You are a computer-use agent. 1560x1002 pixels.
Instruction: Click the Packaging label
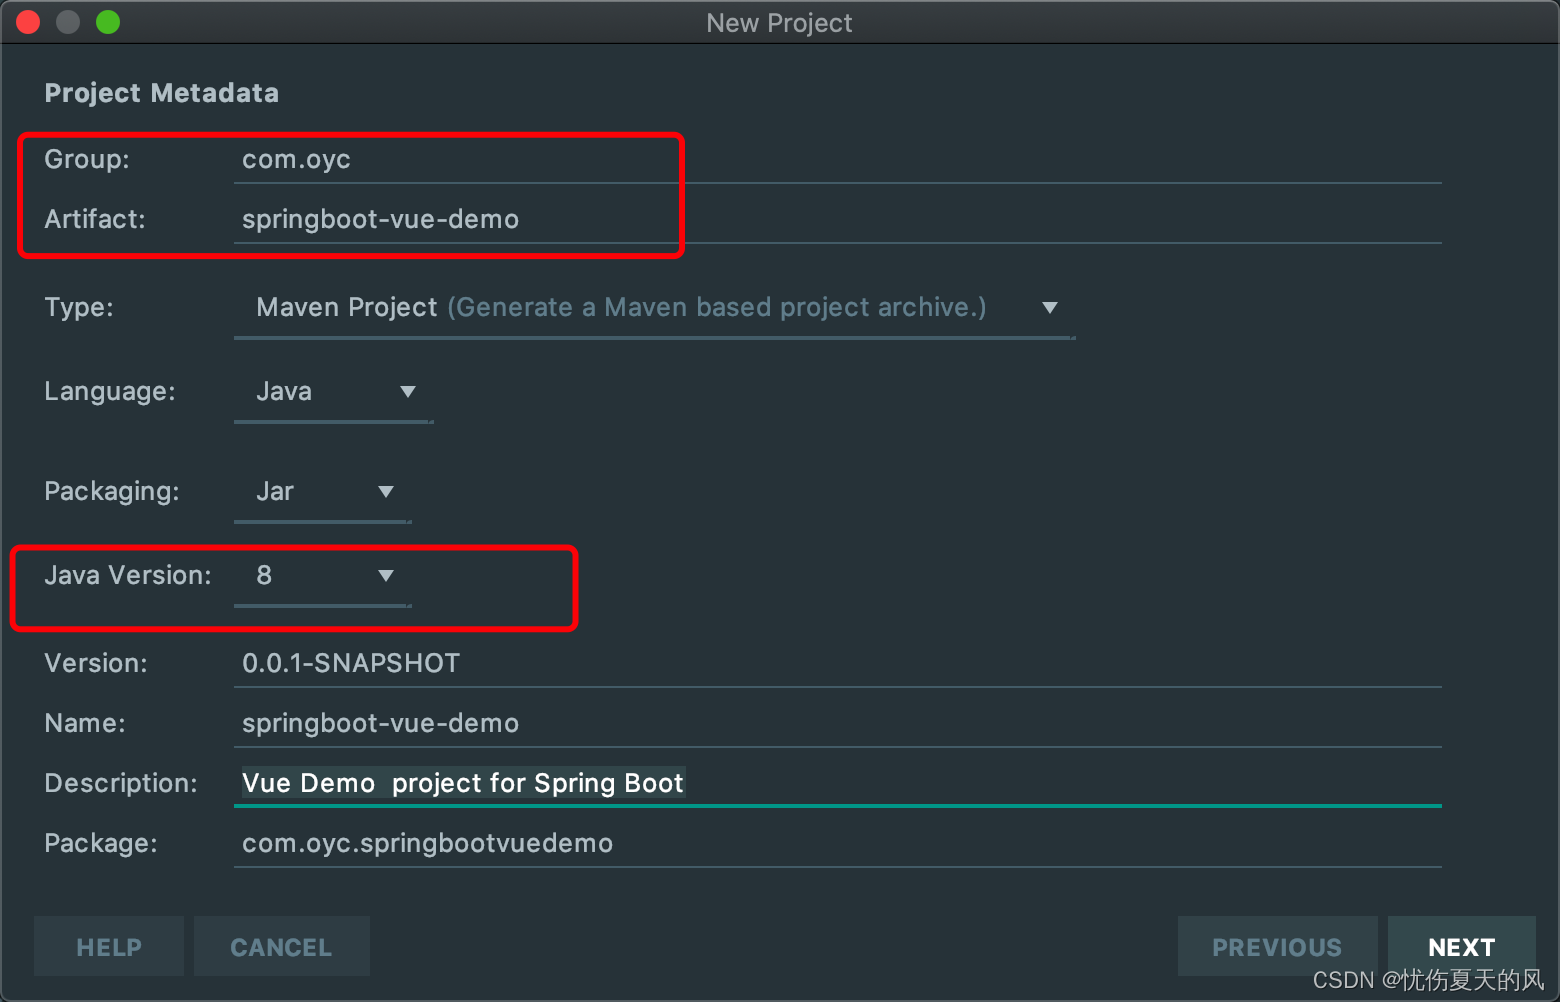click(112, 491)
